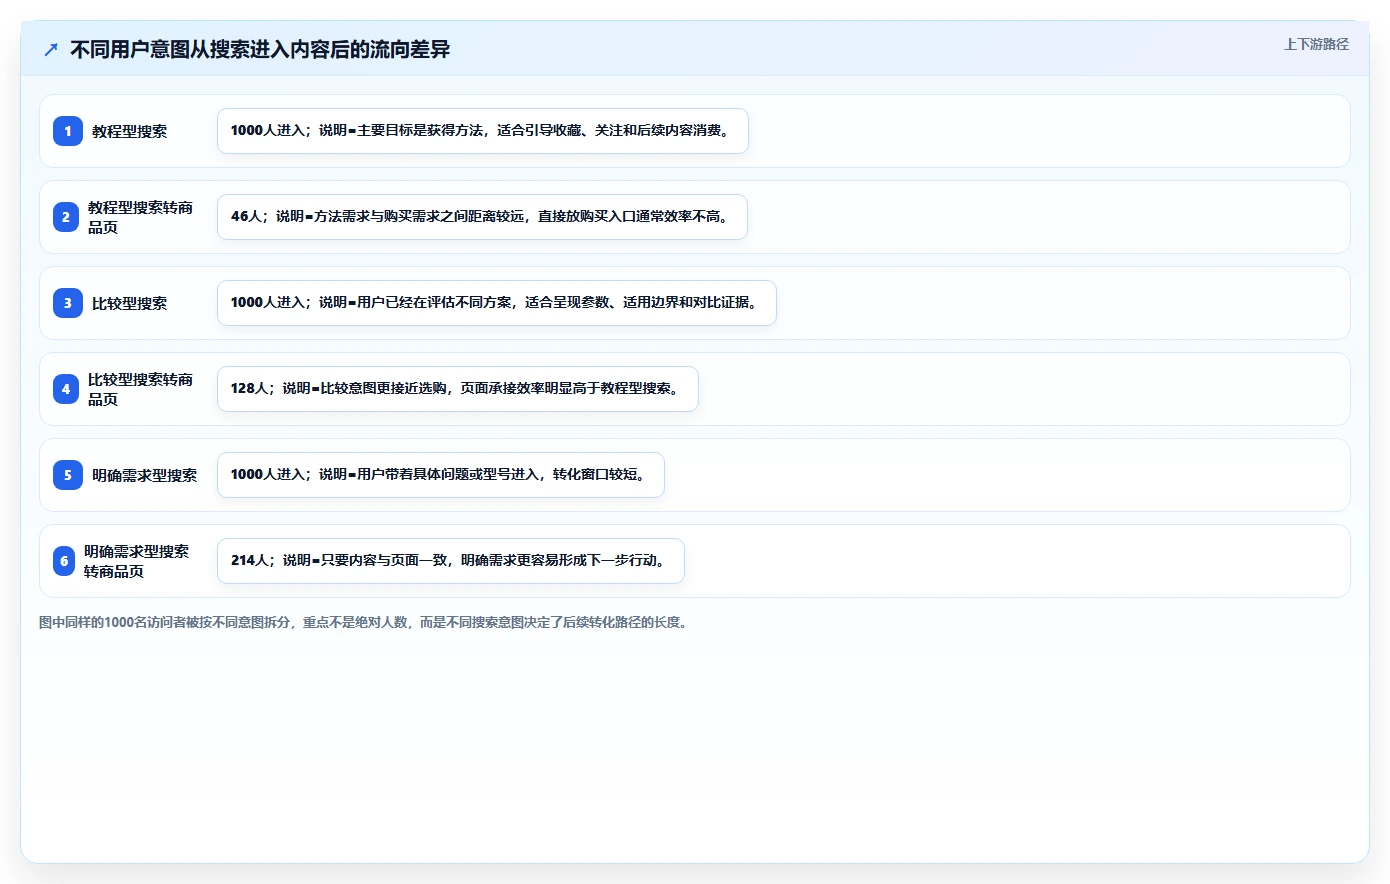Click number badge 6 for 明确需求型搜索转商品页
The height and width of the screenshot is (884, 1390).
click(64, 561)
